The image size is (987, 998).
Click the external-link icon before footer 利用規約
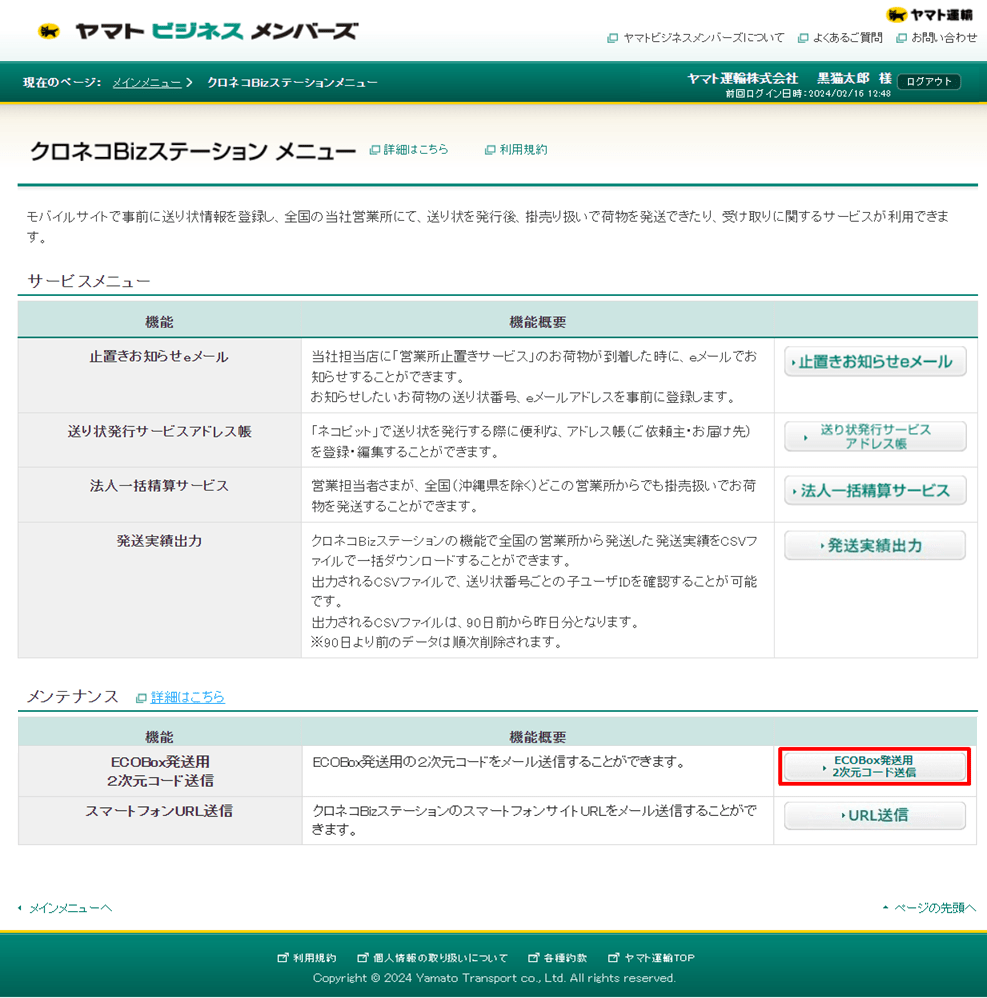pyautogui.click(x=283, y=958)
